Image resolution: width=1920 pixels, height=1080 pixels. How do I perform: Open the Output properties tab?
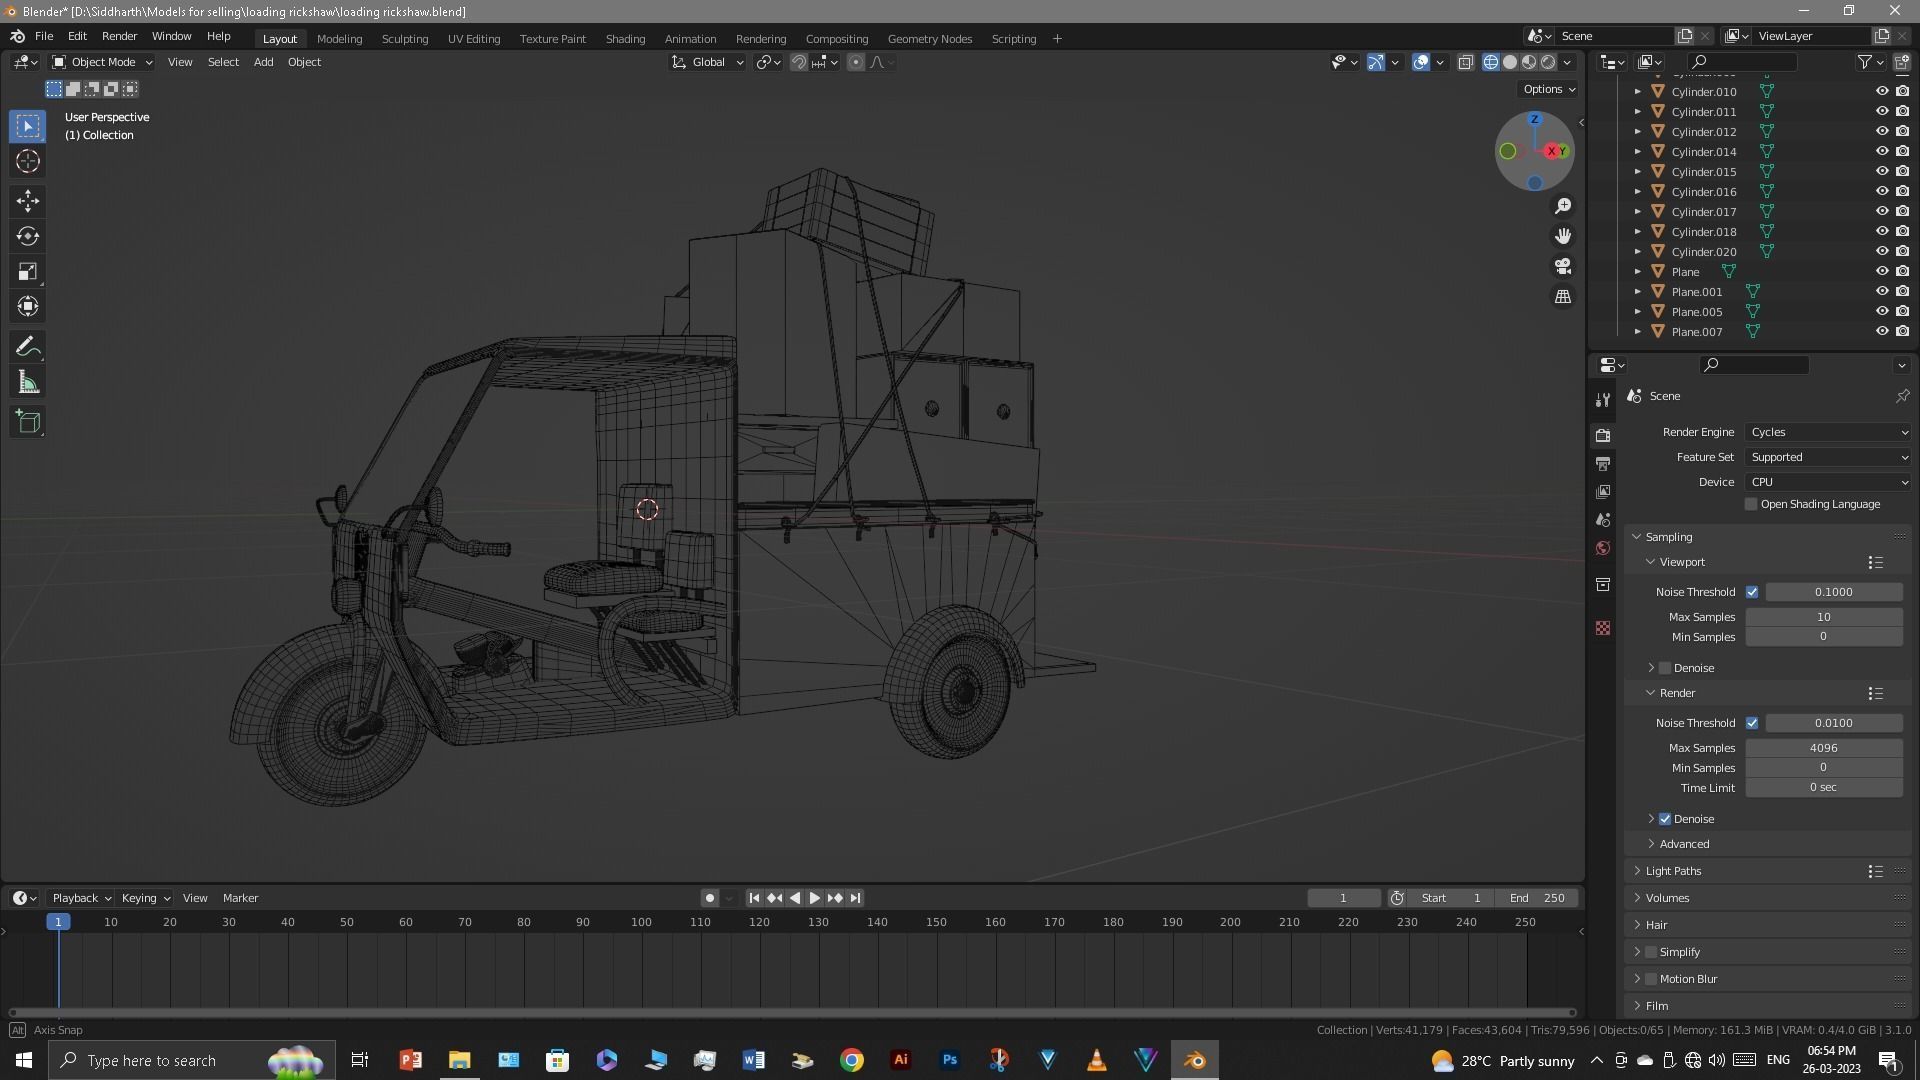[1603, 464]
